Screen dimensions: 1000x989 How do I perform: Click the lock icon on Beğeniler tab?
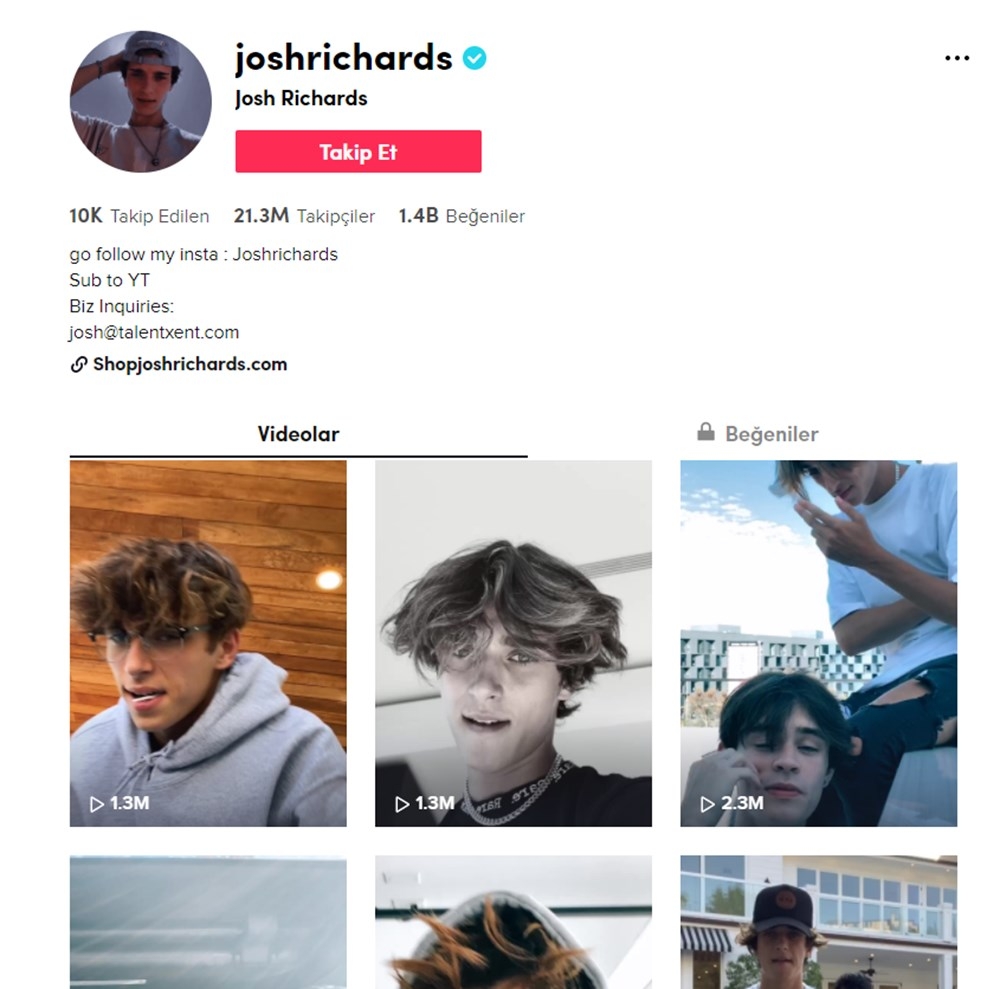pos(705,432)
